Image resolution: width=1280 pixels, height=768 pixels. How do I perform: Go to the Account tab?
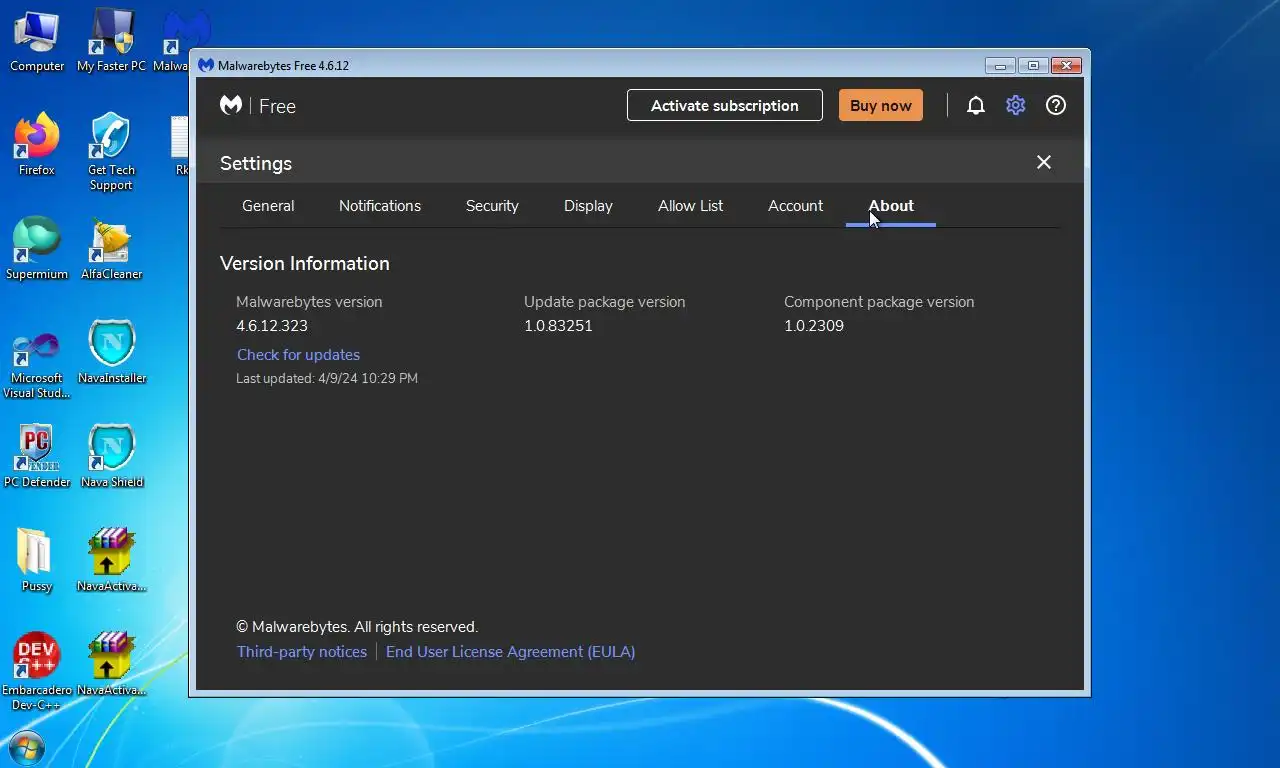(795, 206)
